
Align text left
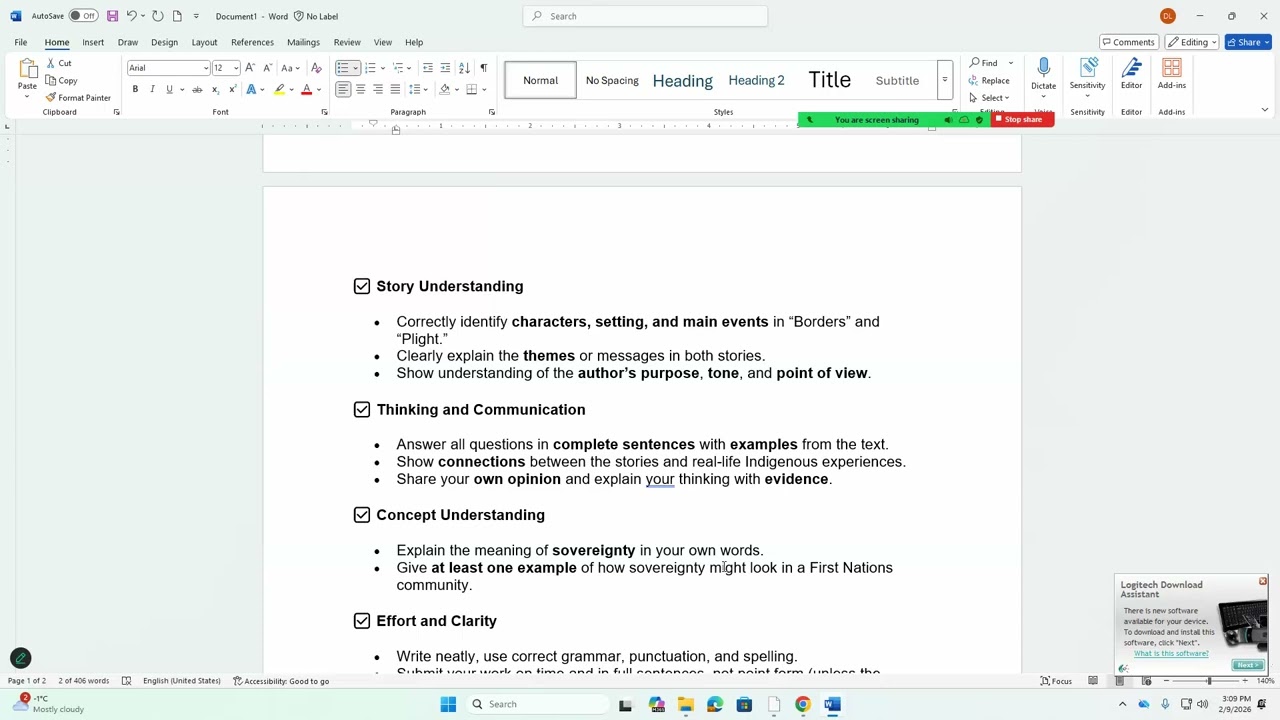coord(343,89)
